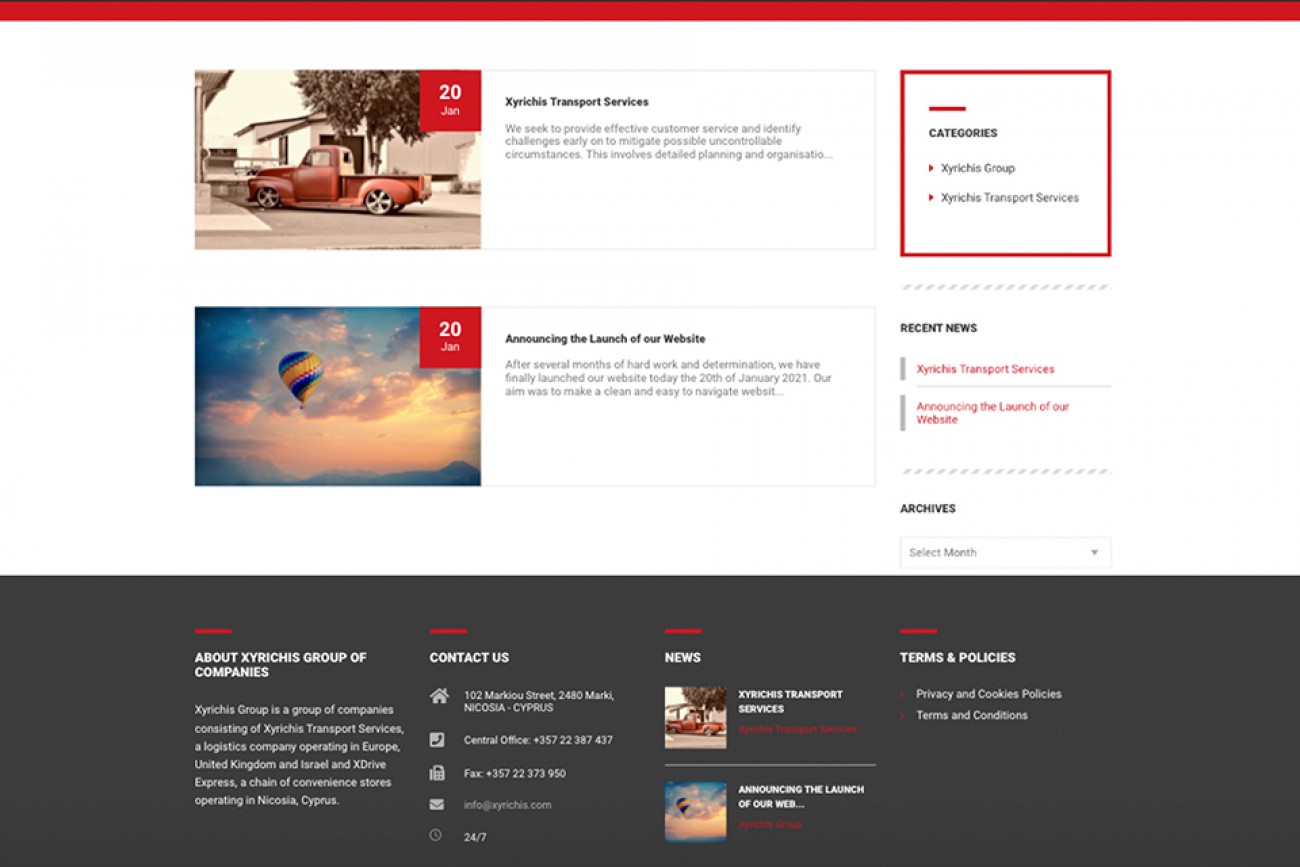Open the Xyrichis Group category
The width and height of the screenshot is (1300, 867).
coord(977,169)
